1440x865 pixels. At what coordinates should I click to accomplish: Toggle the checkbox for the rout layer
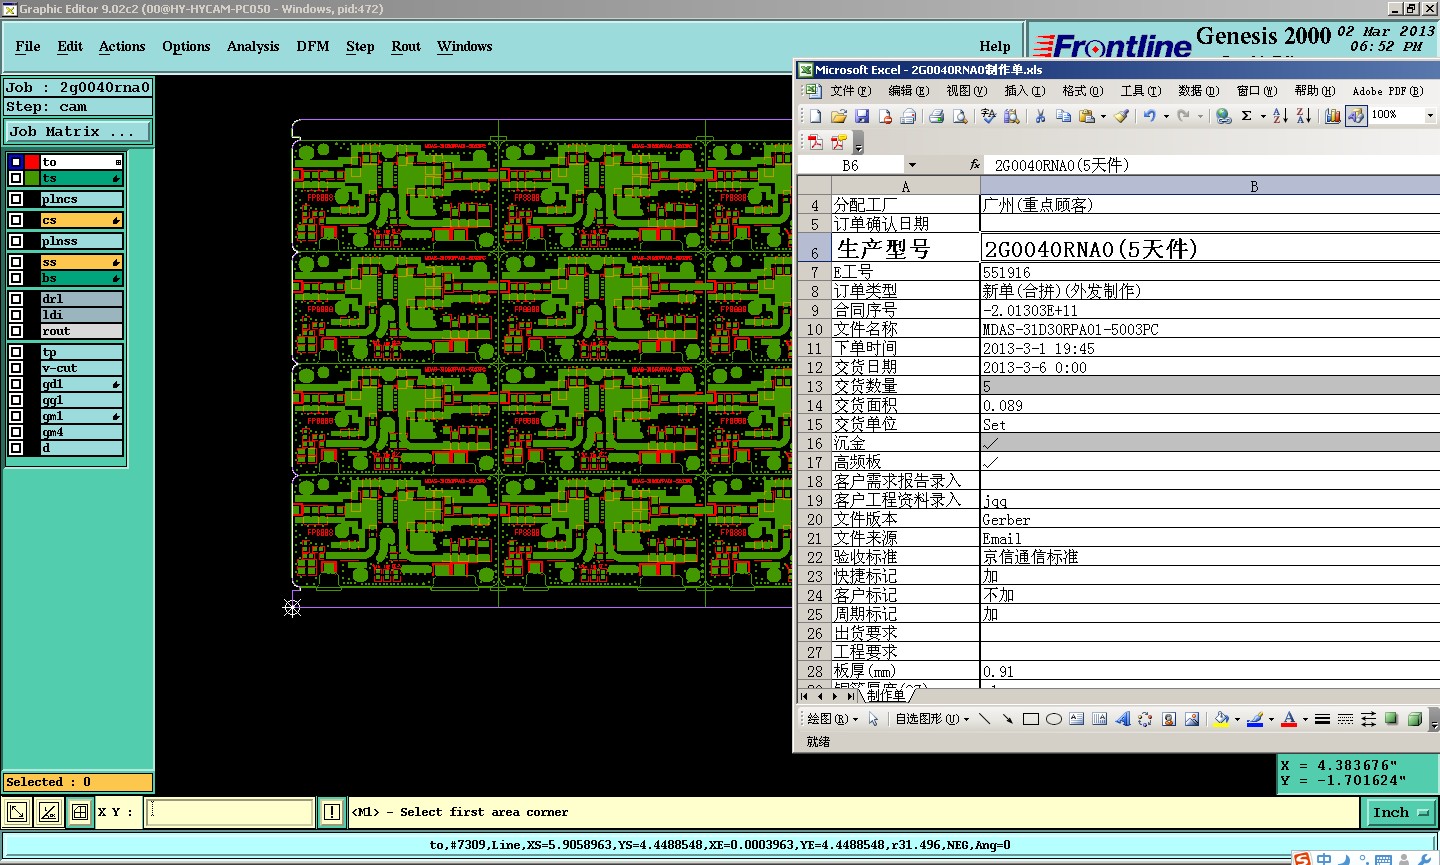click(x=16, y=331)
